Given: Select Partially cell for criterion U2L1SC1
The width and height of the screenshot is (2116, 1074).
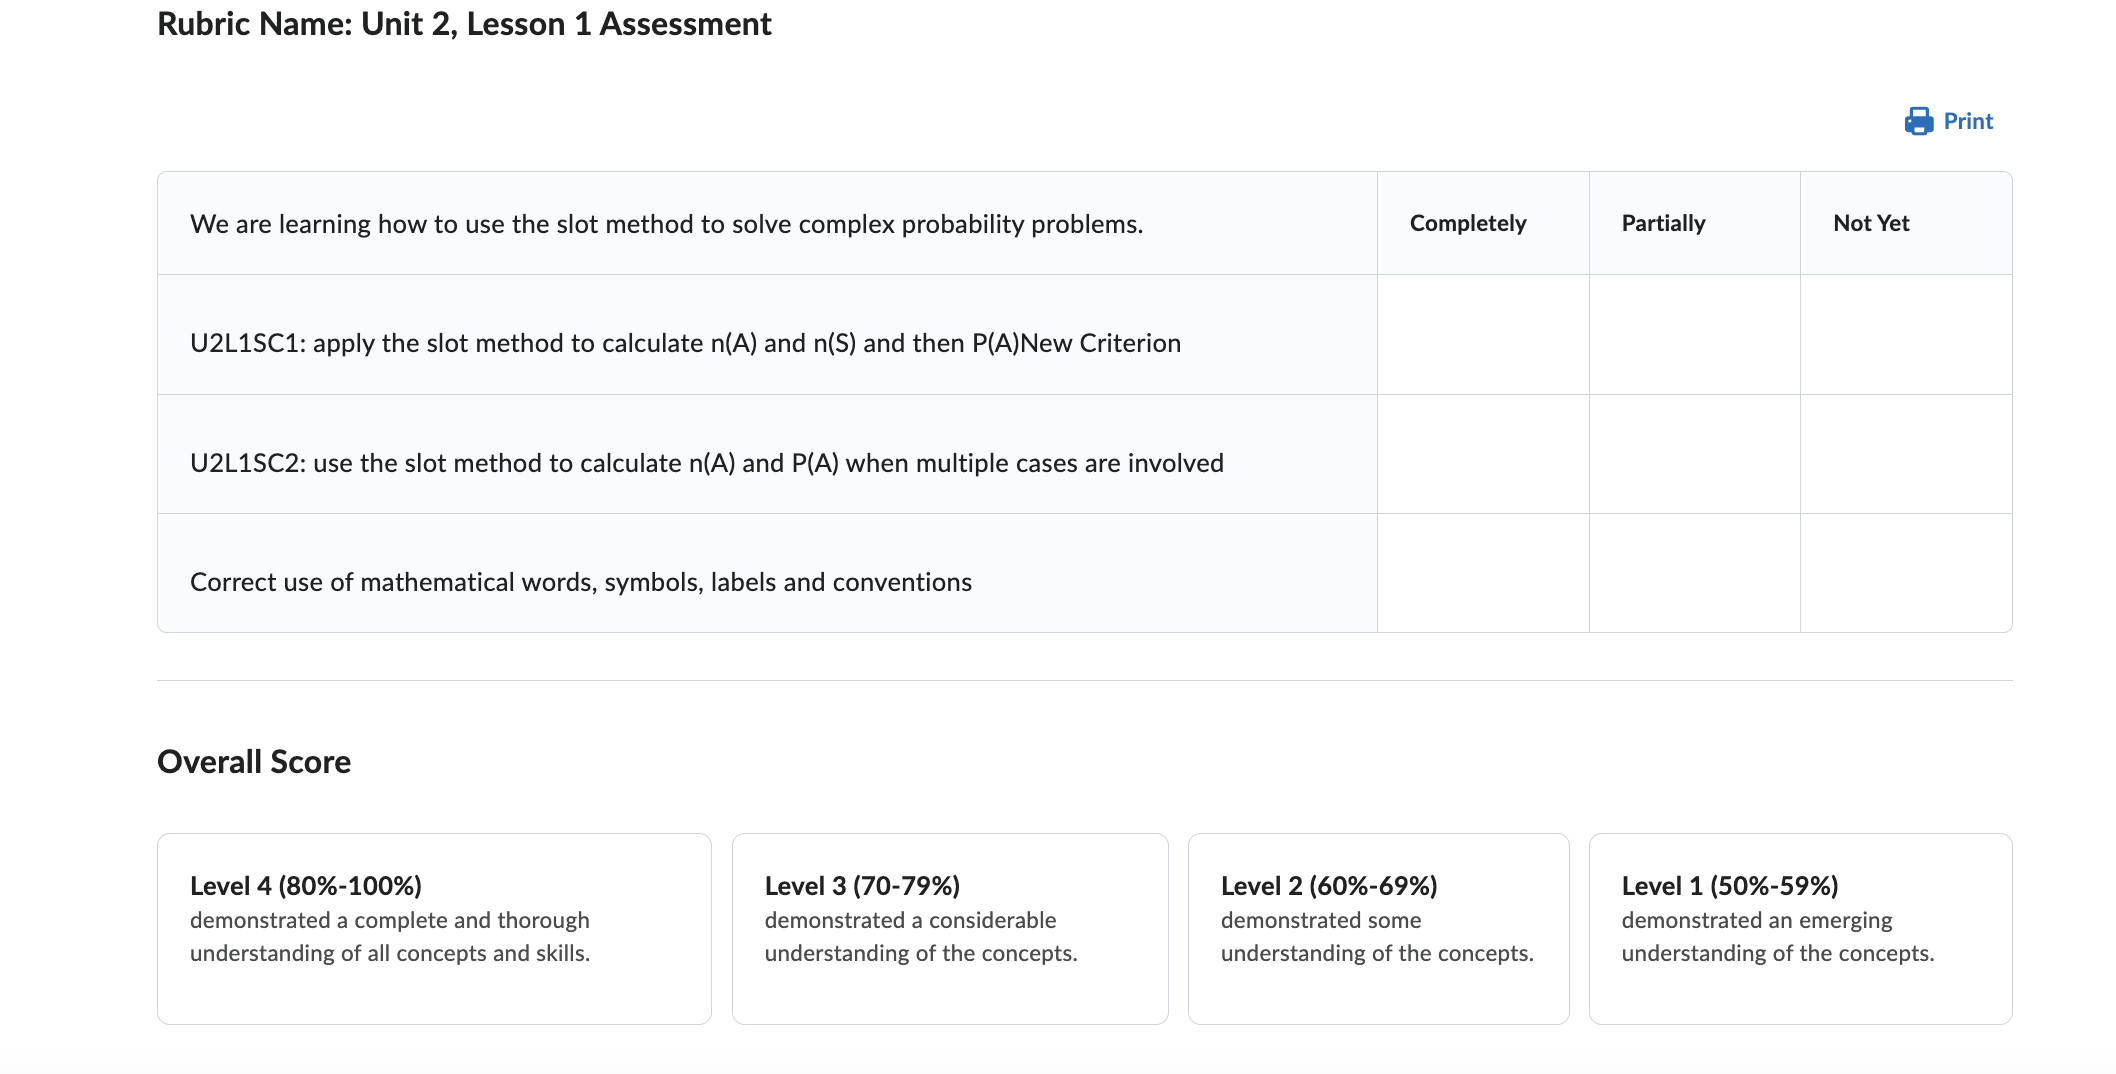Looking at the screenshot, I should pos(1694,335).
